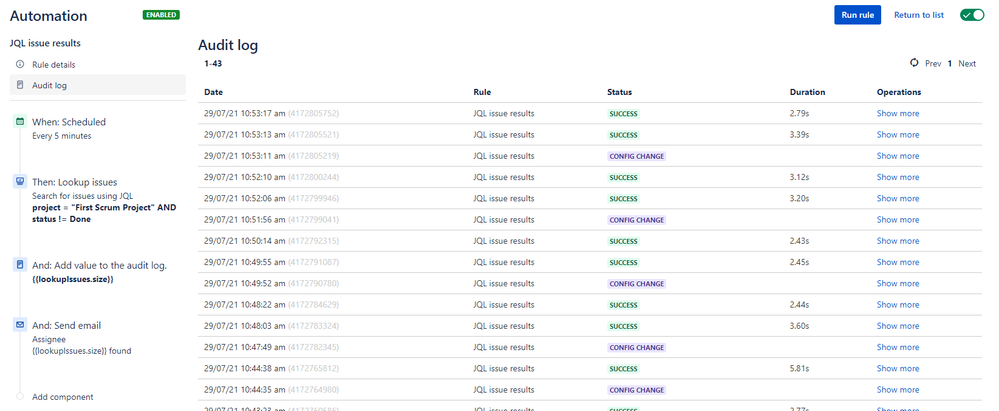The width and height of the screenshot is (999, 411).
Task: Click Return to list link
Action: [919, 15]
